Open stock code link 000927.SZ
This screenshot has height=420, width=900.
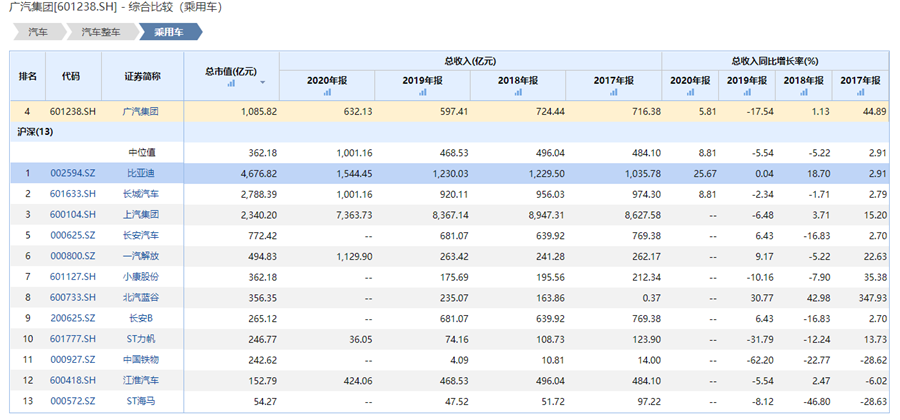click(73, 359)
